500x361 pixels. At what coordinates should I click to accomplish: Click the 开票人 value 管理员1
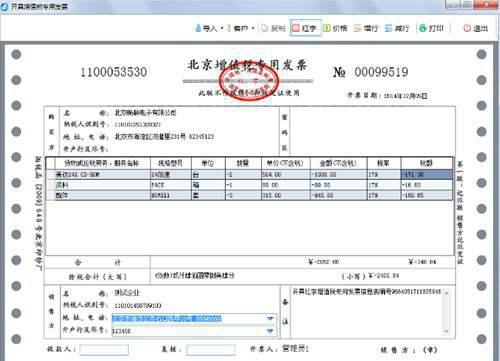tap(295, 349)
